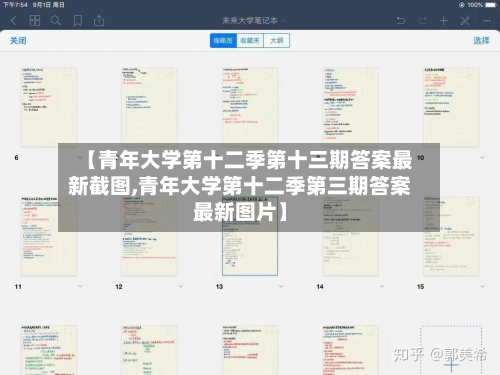Expand options chevron for page 11
The width and height of the screenshot is (500, 375).
80,286
